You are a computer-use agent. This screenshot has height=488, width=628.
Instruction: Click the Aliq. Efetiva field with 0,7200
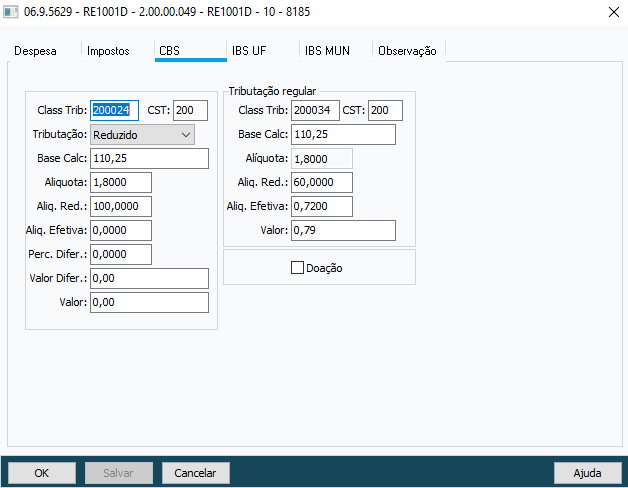pyautogui.click(x=322, y=206)
